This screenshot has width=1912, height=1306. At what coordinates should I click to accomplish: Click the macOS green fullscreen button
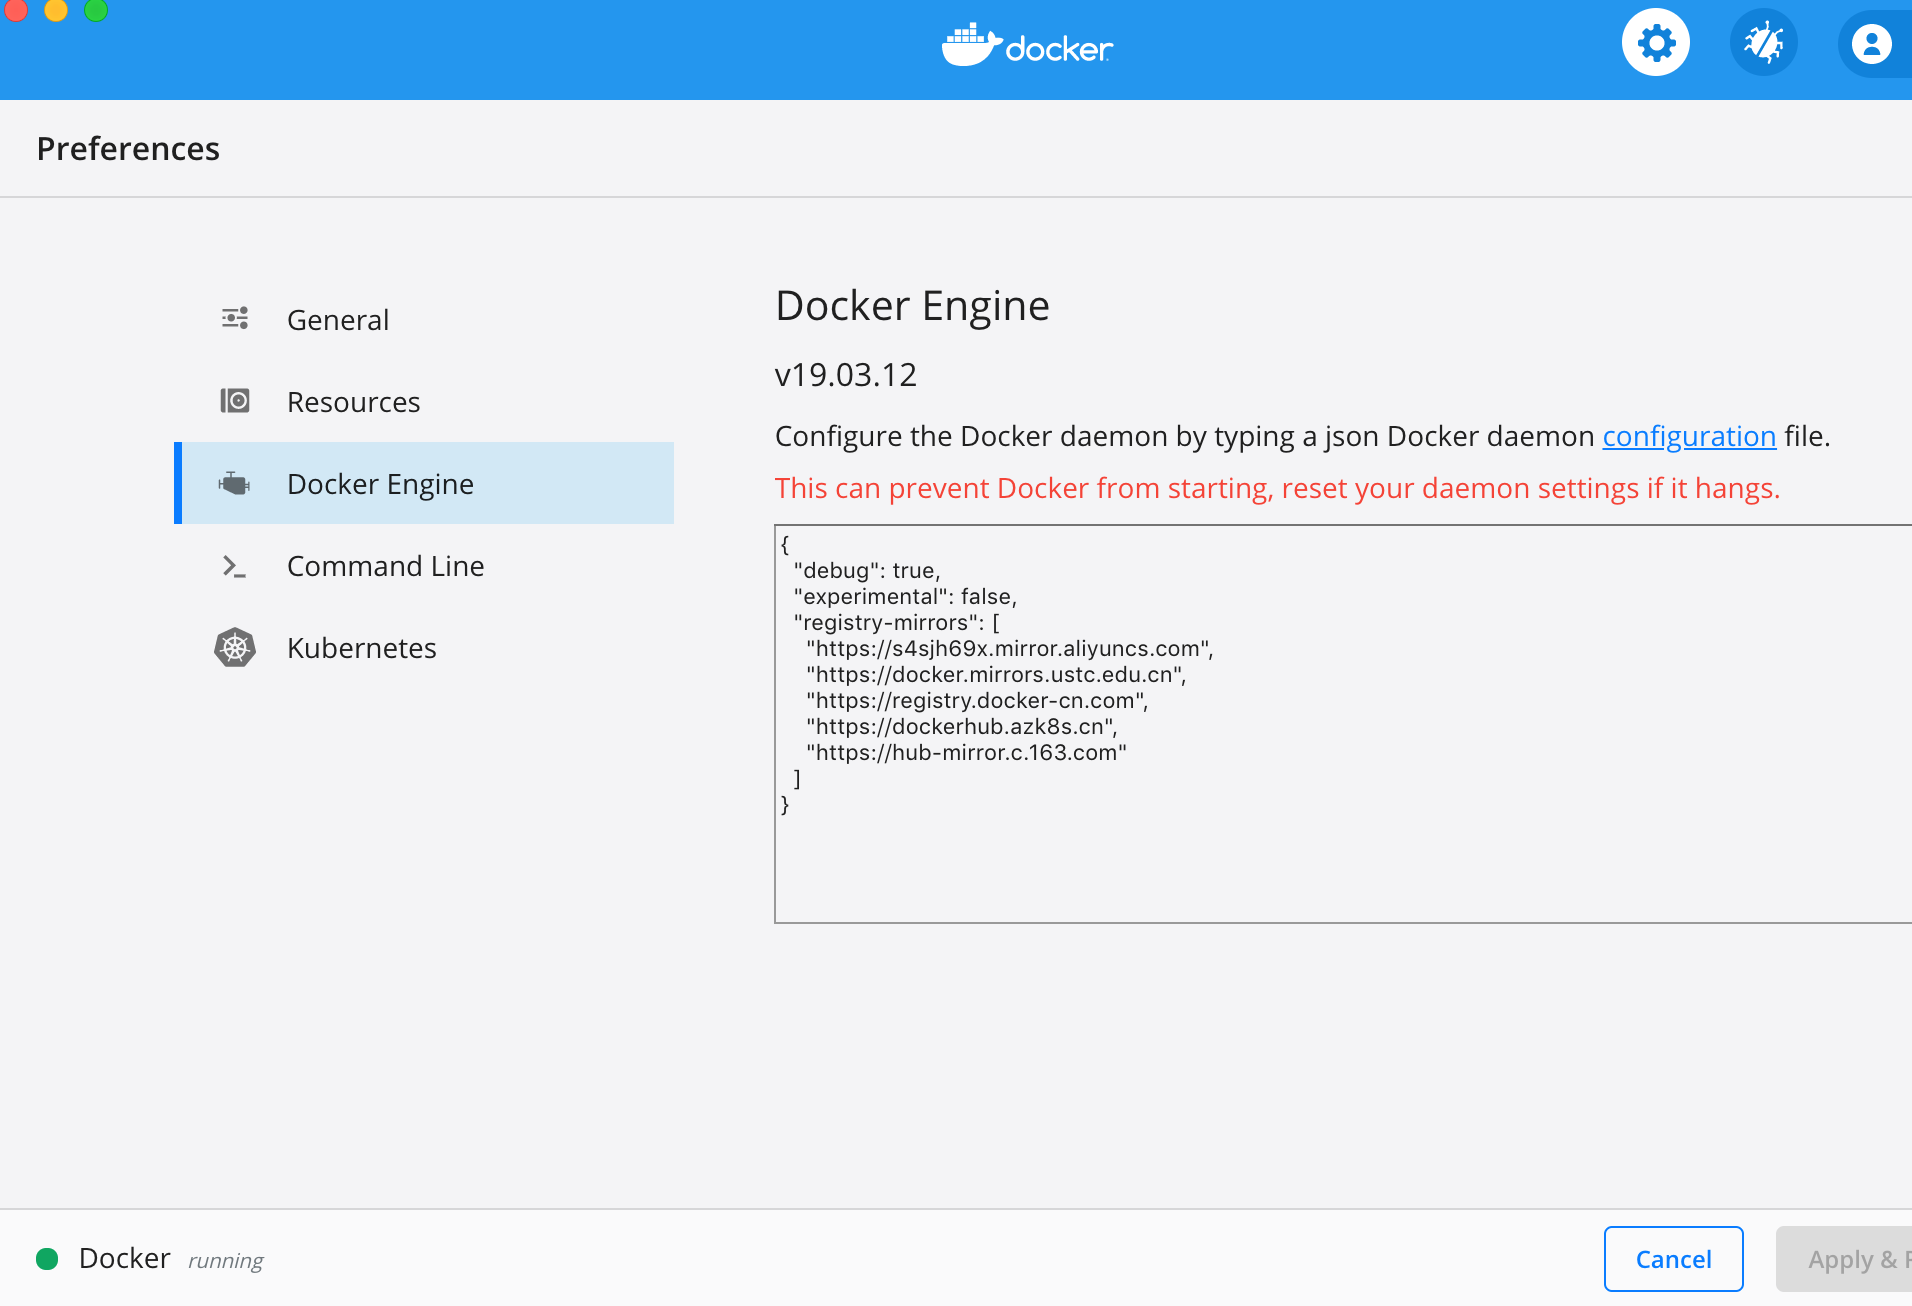click(x=96, y=9)
